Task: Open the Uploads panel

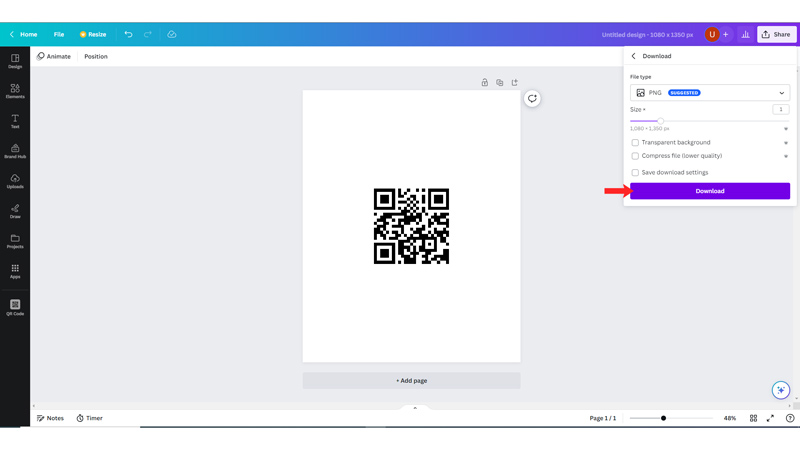Action: click(15, 181)
